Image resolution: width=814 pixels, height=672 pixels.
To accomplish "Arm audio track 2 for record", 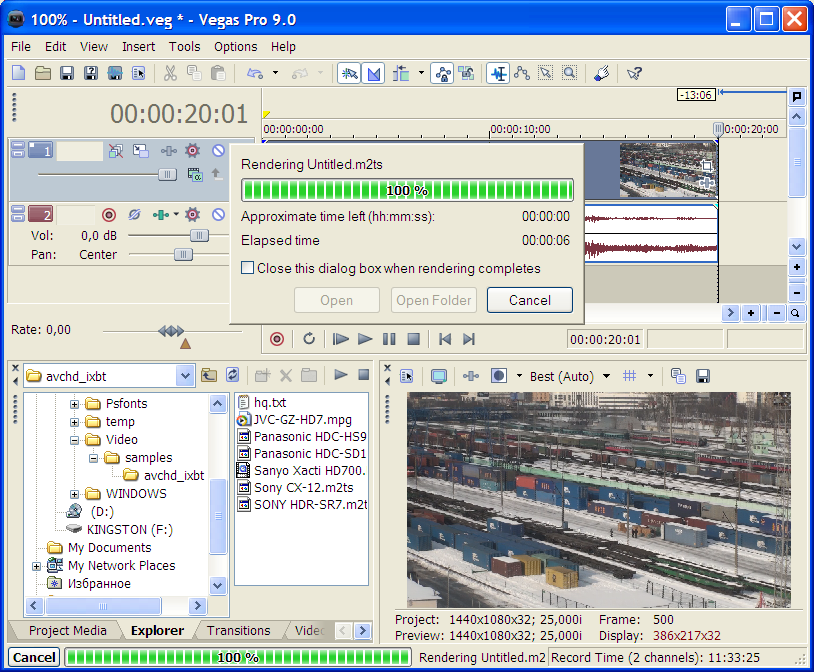I will coord(109,214).
